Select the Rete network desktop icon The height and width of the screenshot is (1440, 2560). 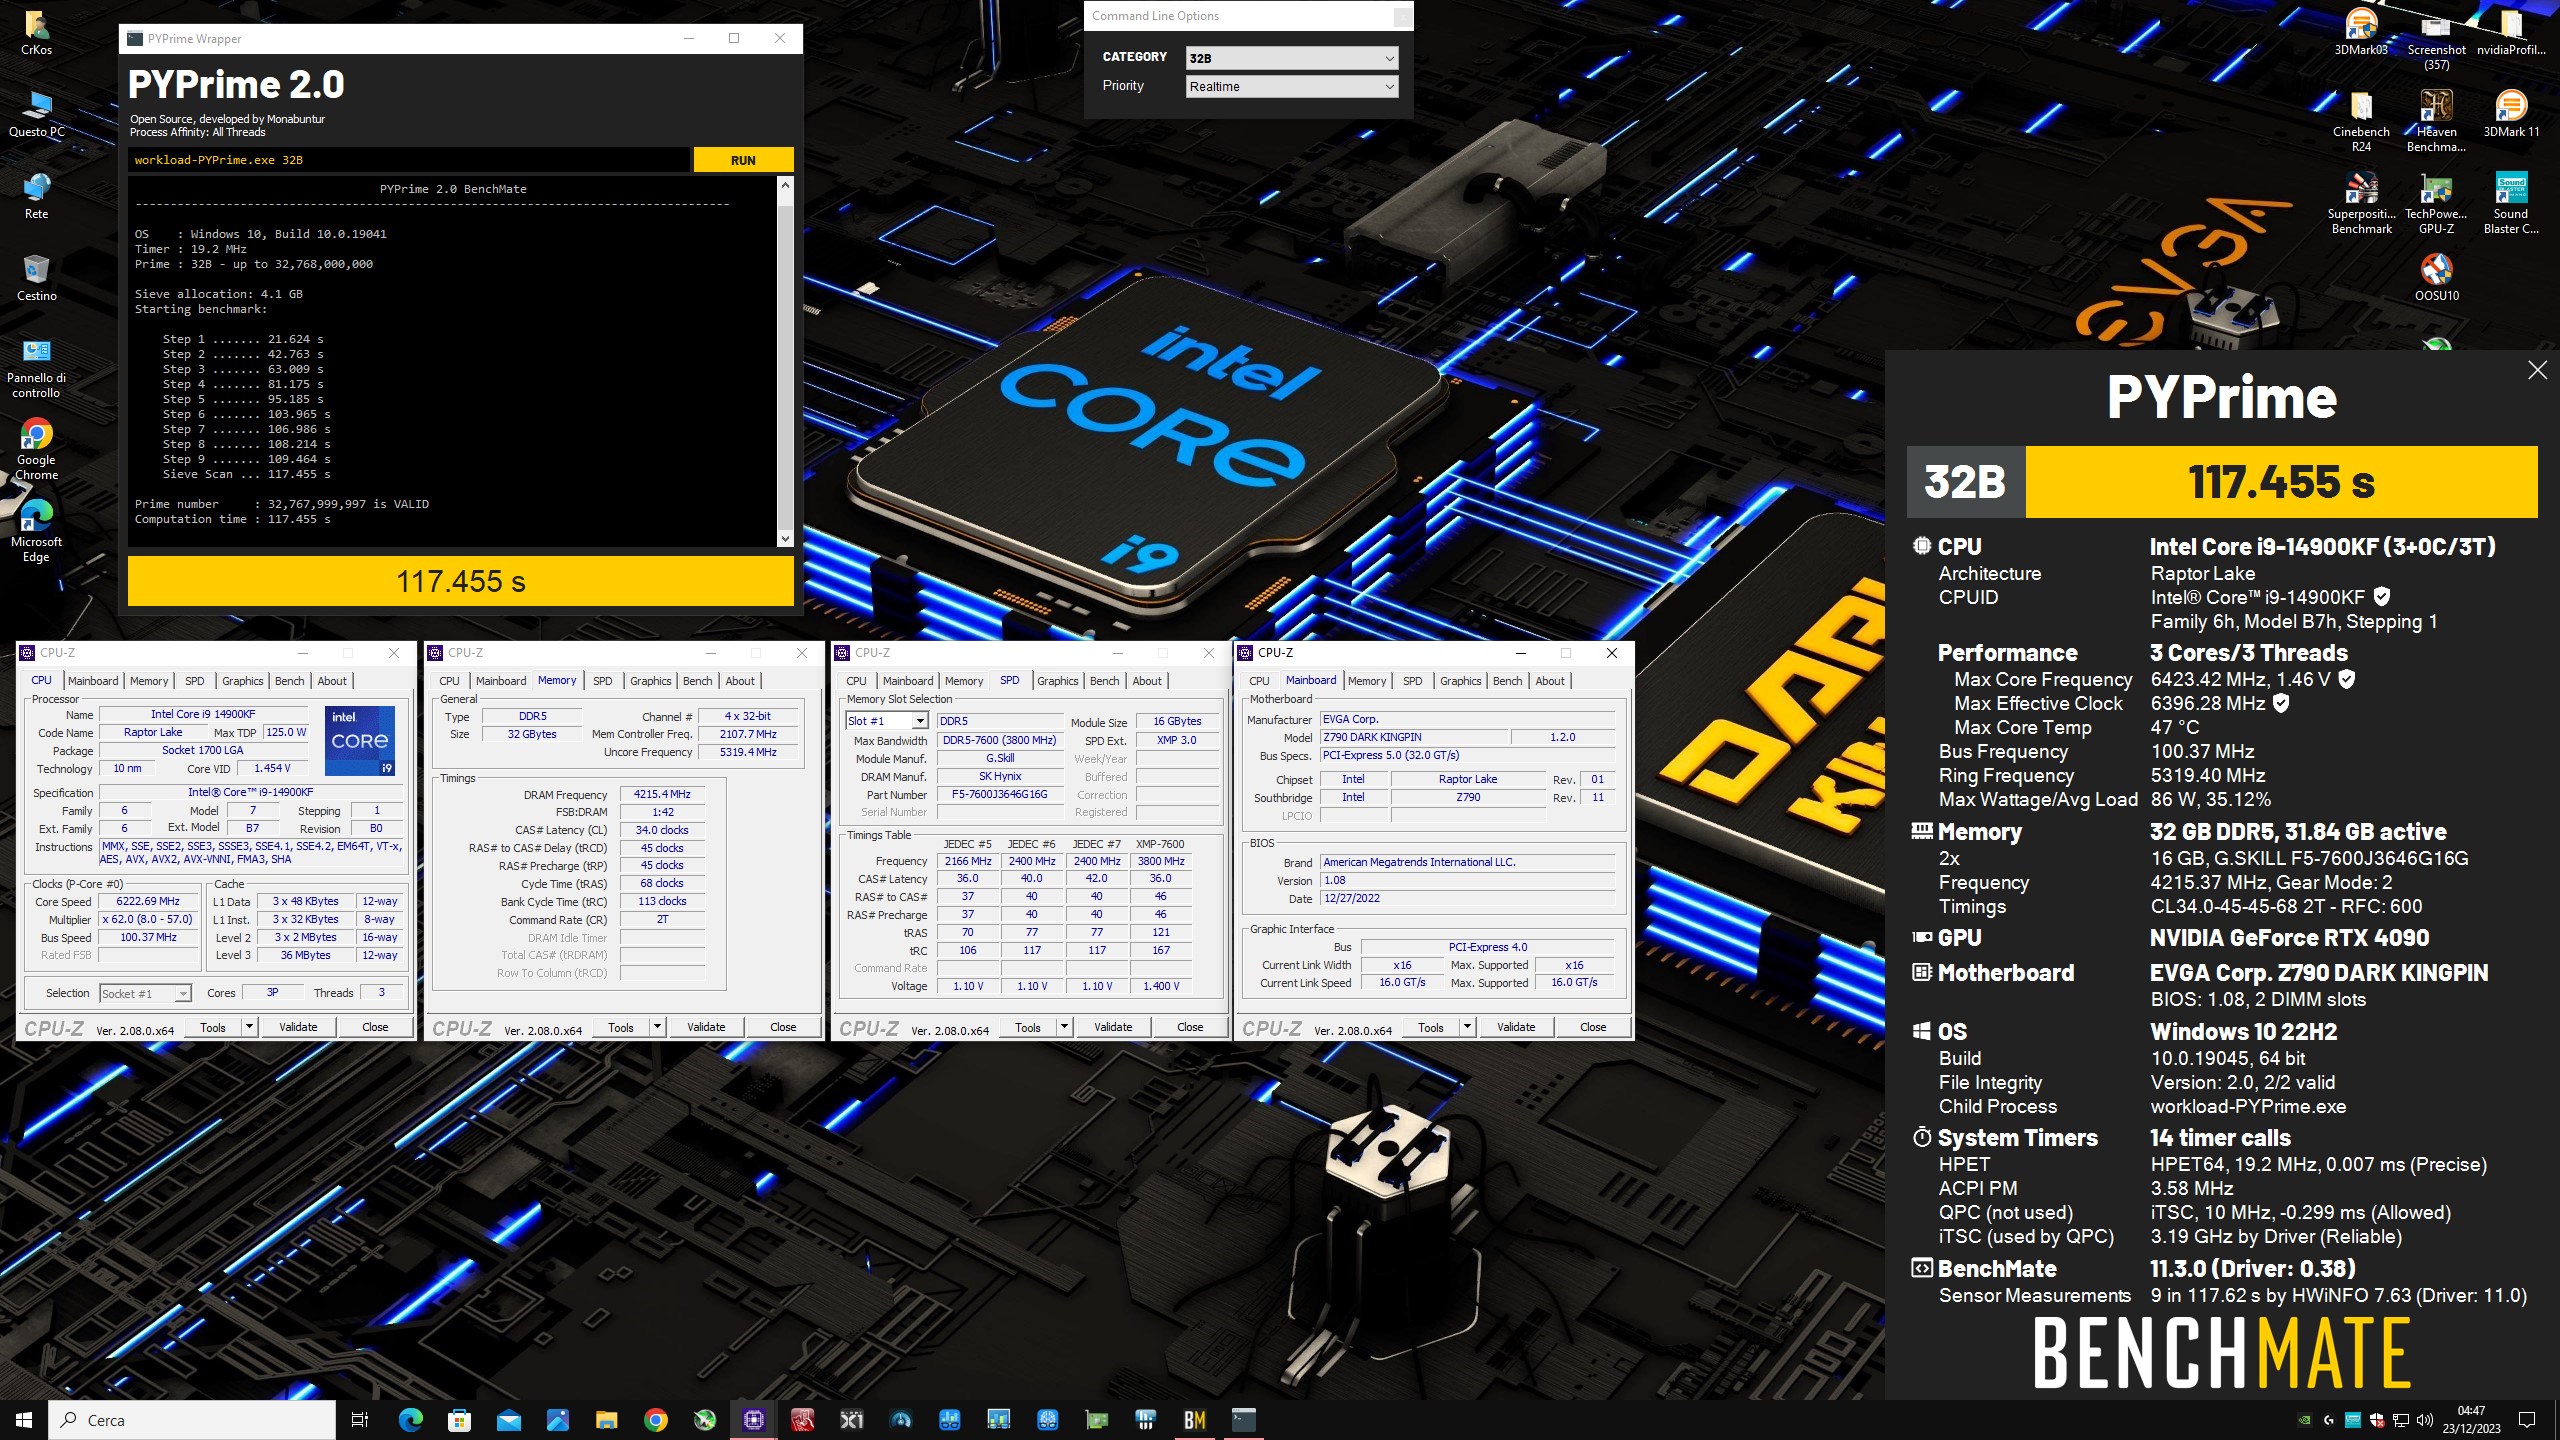click(36, 196)
